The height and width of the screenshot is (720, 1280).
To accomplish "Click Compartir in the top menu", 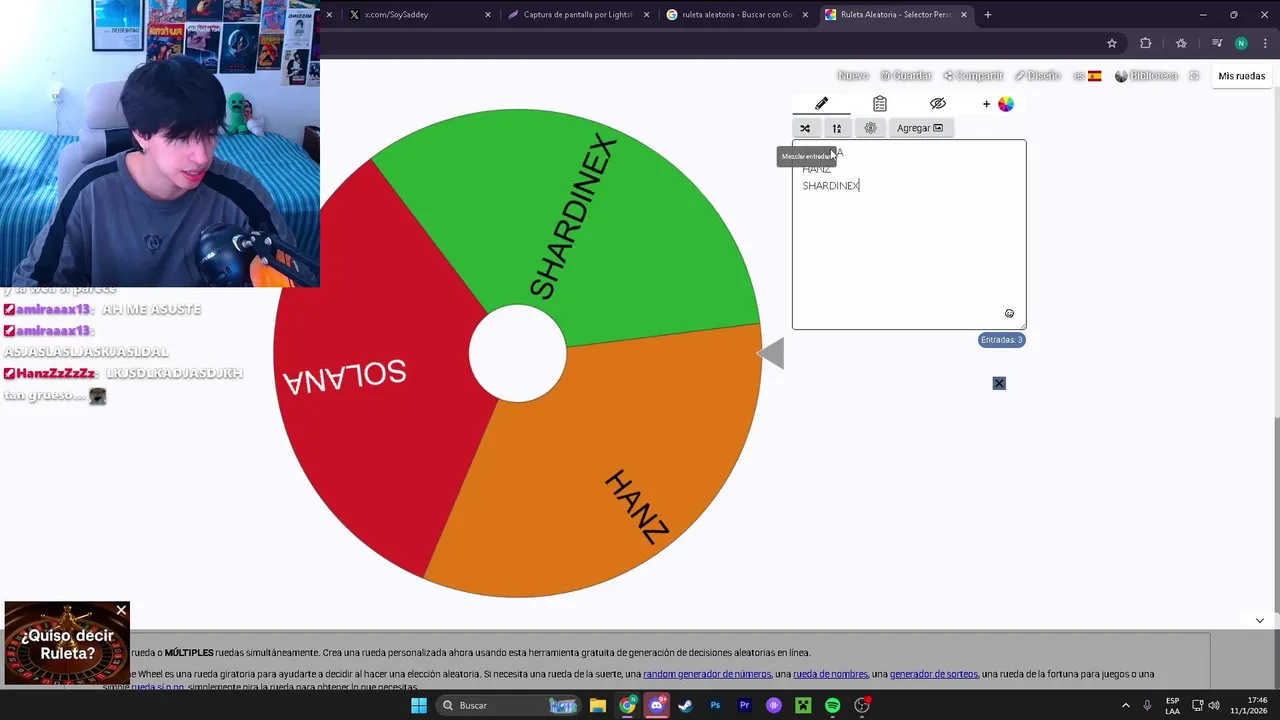I will [973, 76].
